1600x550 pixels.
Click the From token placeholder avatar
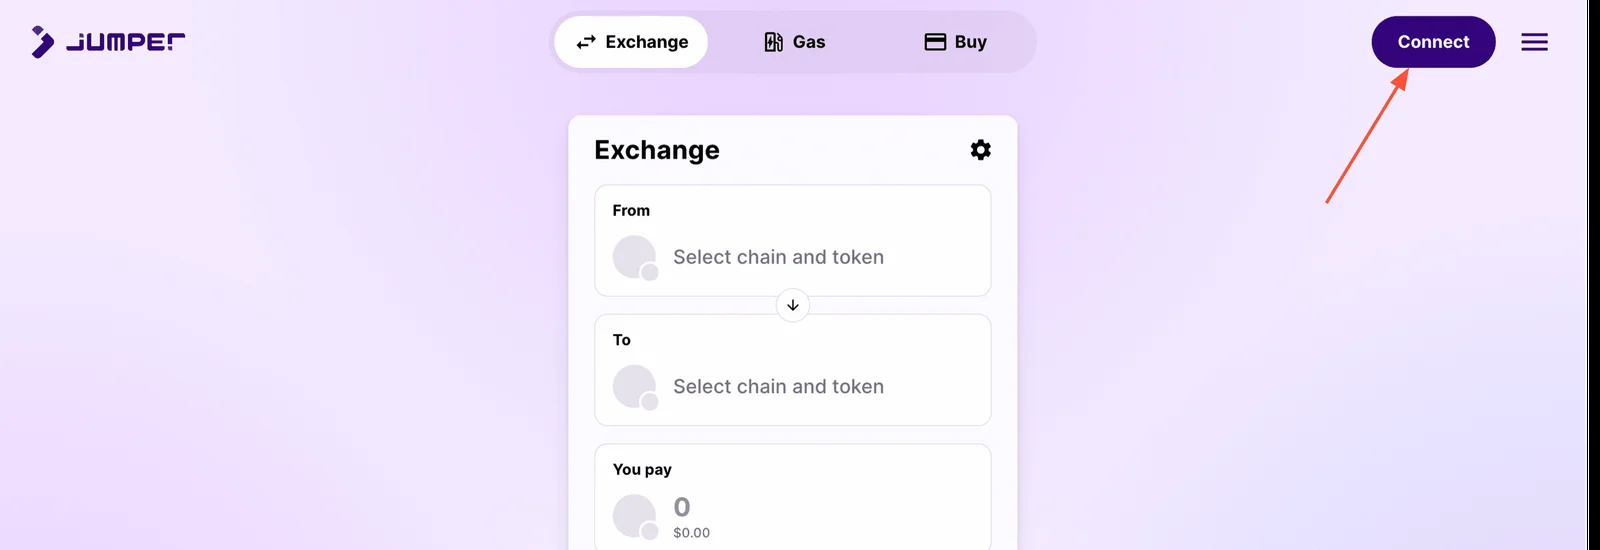pos(634,257)
